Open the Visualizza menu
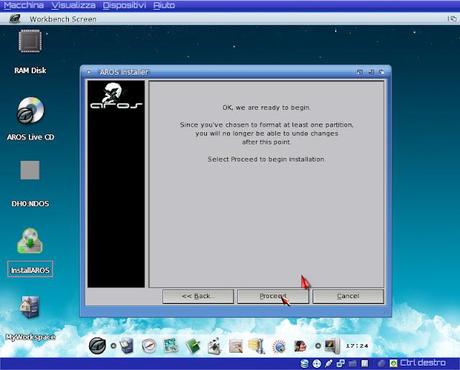Screen dimensions: 460x370 74,5
